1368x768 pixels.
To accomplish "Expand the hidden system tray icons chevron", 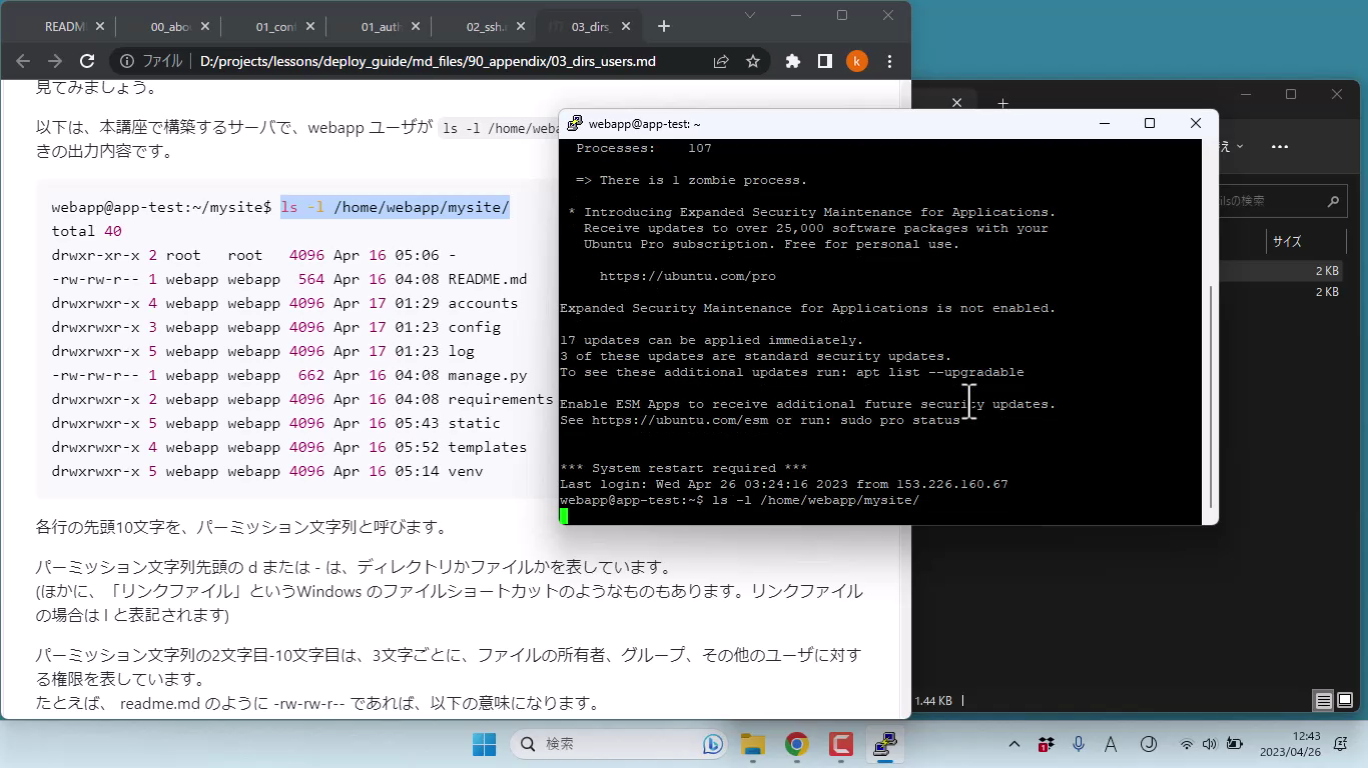I will pyautogui.click(x=1015, y=744).
